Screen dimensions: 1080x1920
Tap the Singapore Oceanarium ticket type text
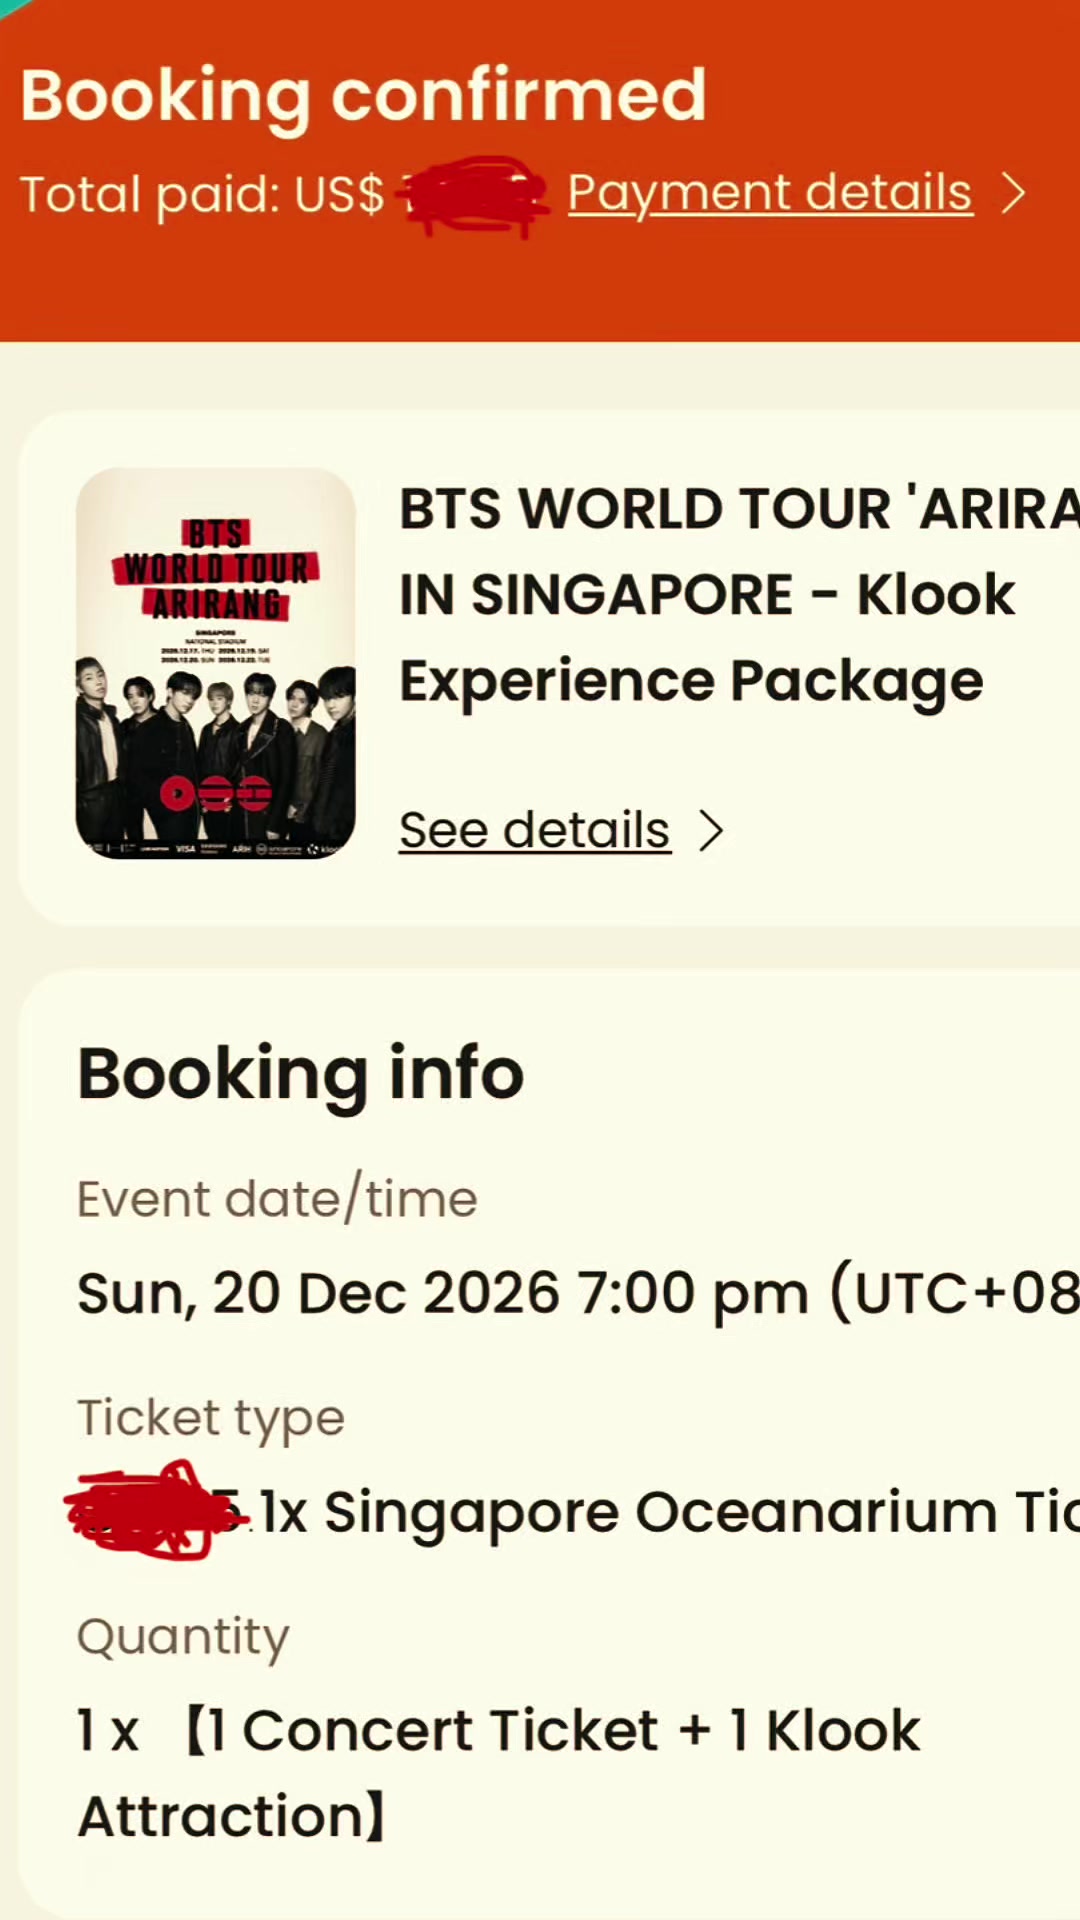(670, 1512)
